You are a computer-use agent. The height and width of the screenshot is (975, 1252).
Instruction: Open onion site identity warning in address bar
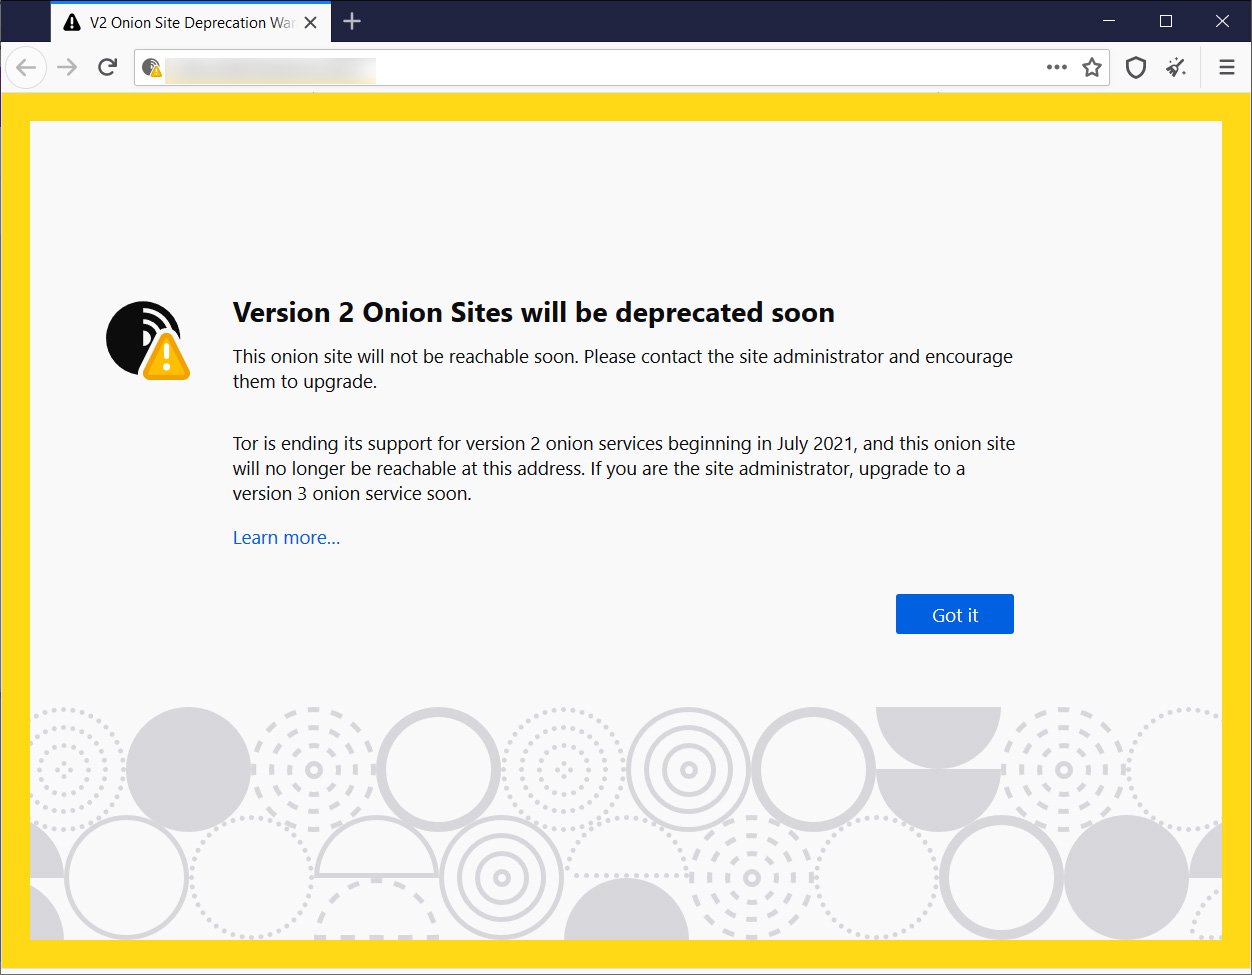(152, 68)
